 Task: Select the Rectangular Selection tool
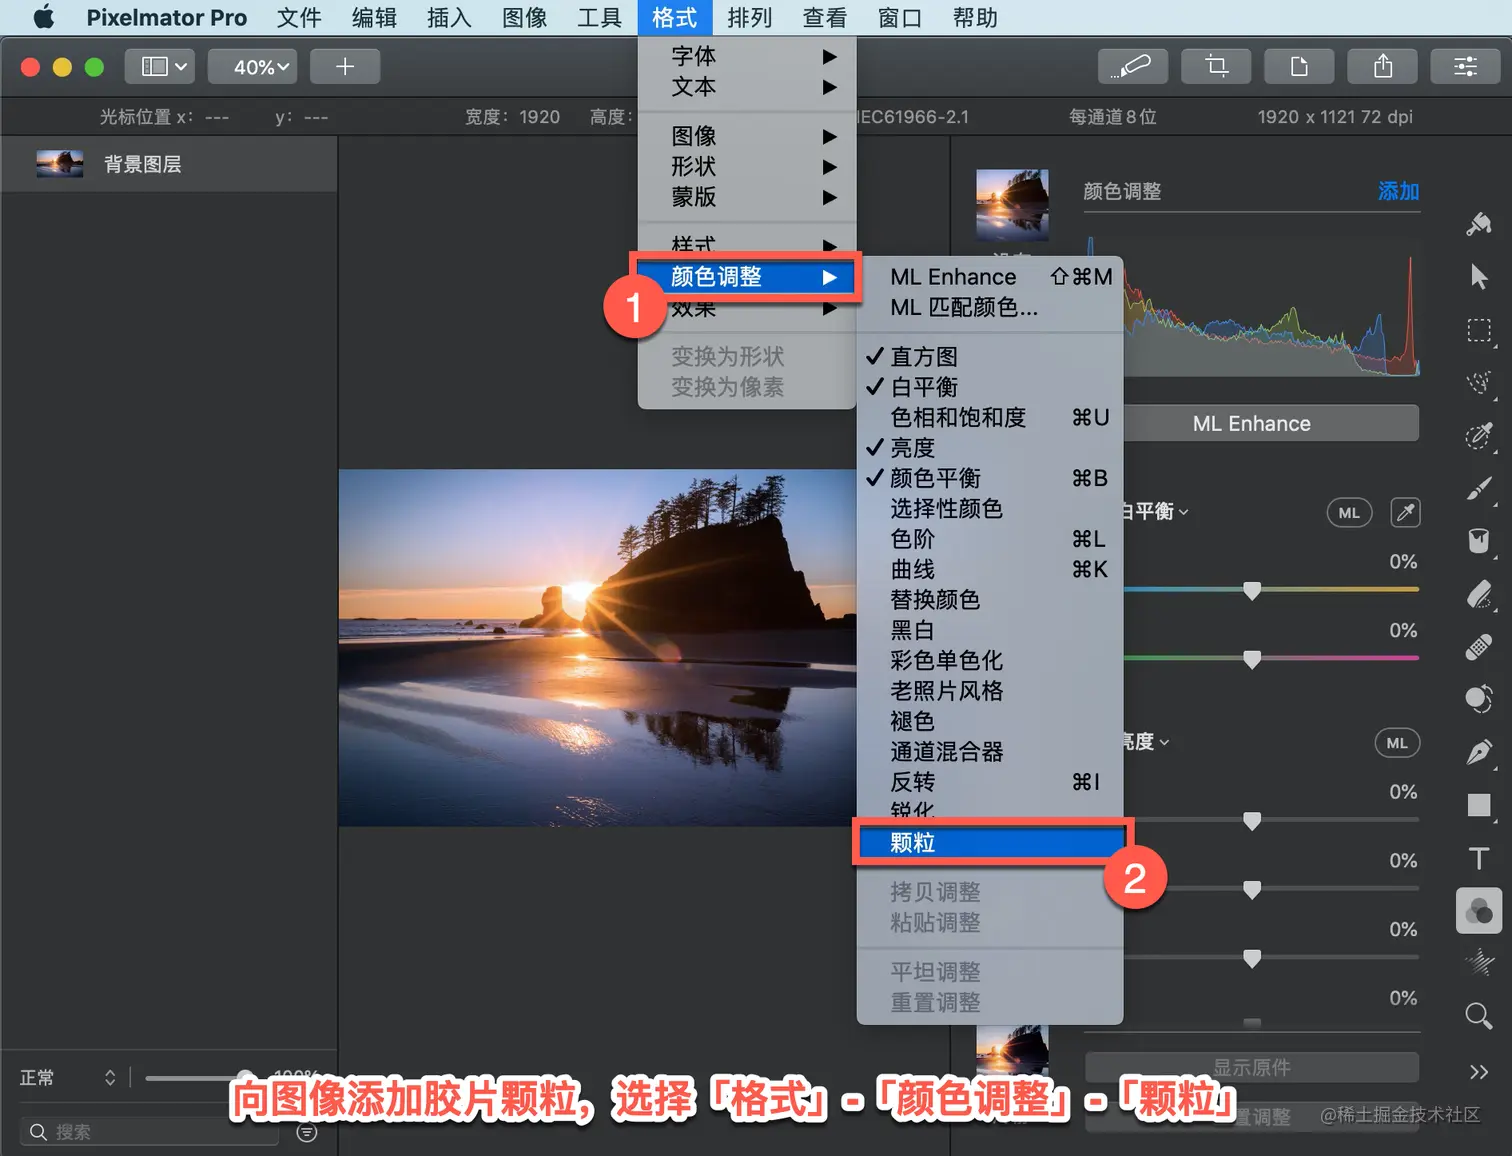click(x=1479, y=330)
